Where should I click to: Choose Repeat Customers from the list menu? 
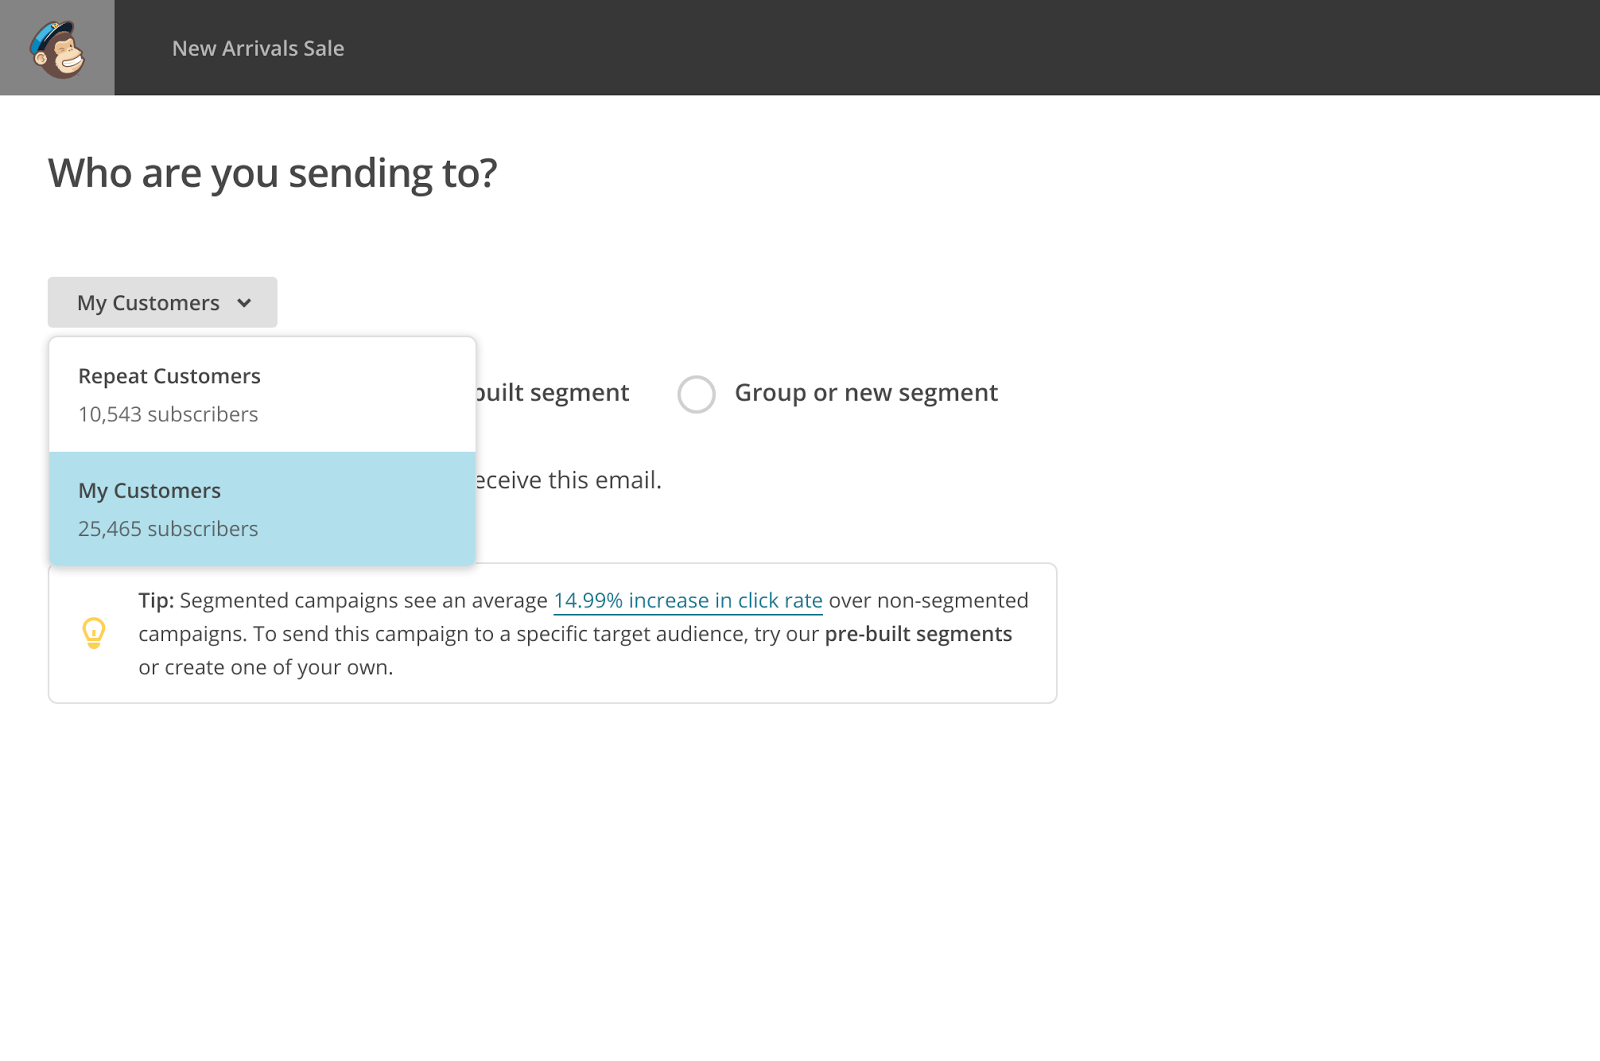(x=169, y=377)
